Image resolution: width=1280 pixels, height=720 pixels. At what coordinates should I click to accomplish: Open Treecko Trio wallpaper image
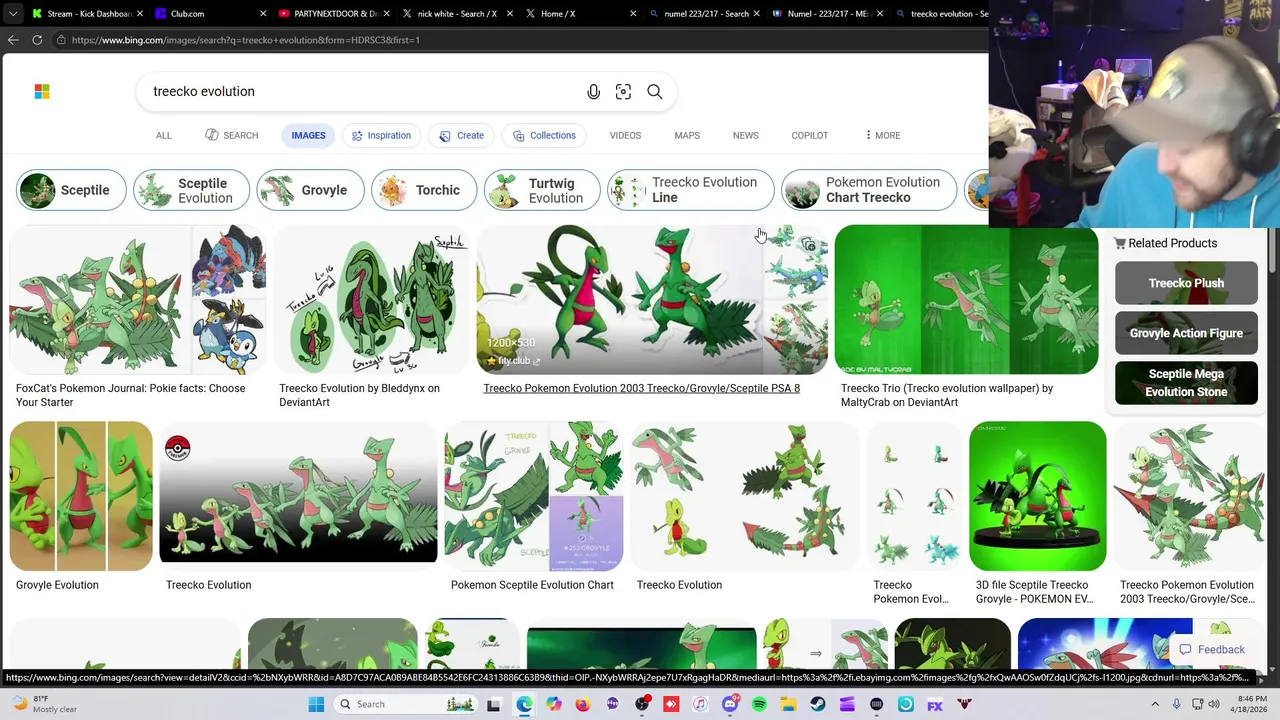[966, 300]
